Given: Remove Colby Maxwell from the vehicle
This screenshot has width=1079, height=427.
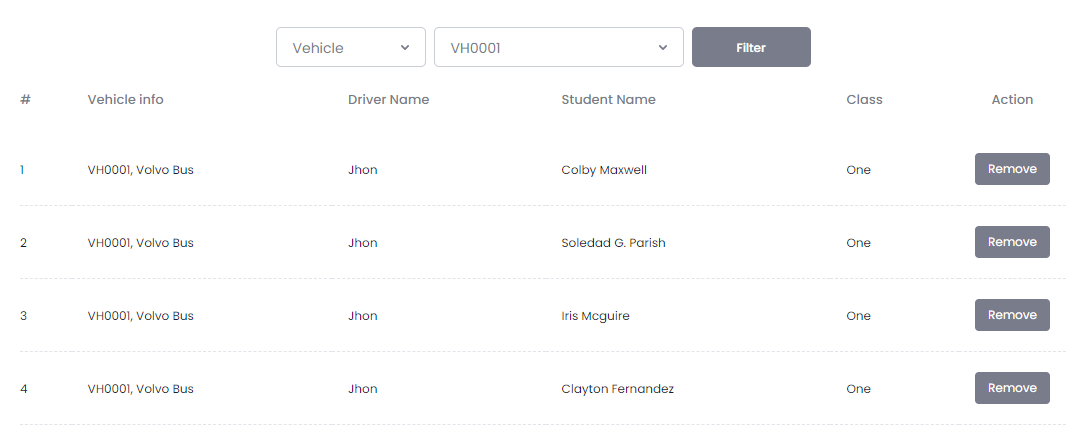Looking at the screenshot, I should pos(1012,170).
